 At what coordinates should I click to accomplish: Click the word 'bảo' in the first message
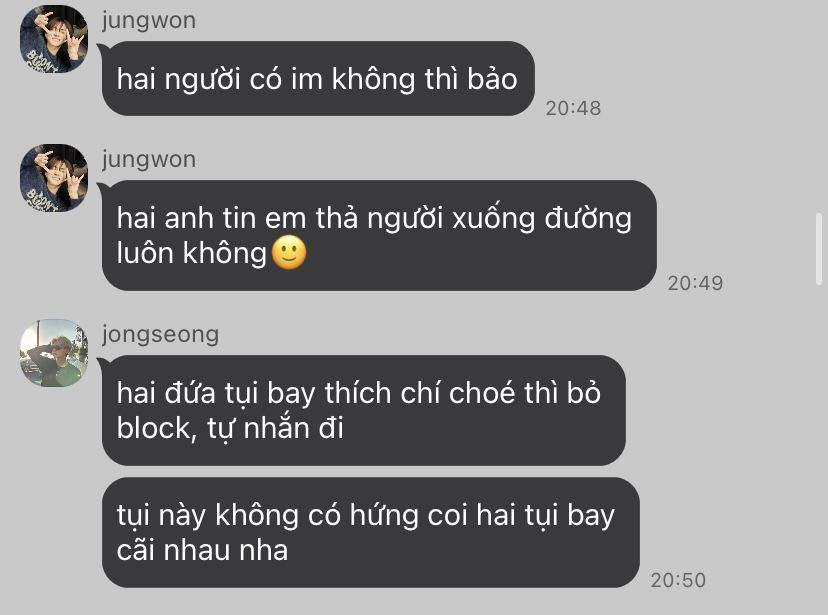tap(492, 79)
